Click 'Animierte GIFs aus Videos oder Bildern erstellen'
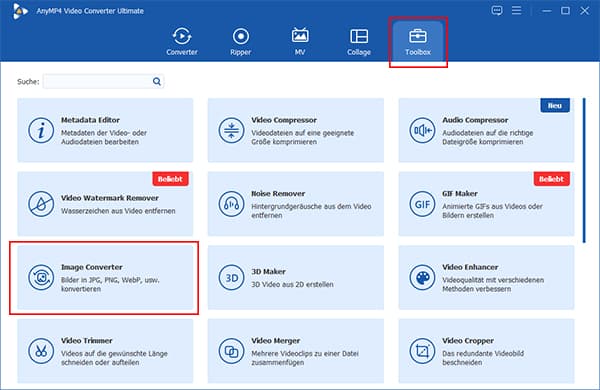 click(x=492, y=211)
